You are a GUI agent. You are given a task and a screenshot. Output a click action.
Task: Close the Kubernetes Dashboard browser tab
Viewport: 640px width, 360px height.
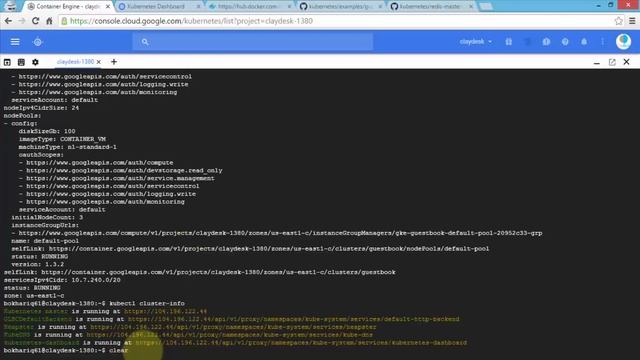(x=199, y=7)
